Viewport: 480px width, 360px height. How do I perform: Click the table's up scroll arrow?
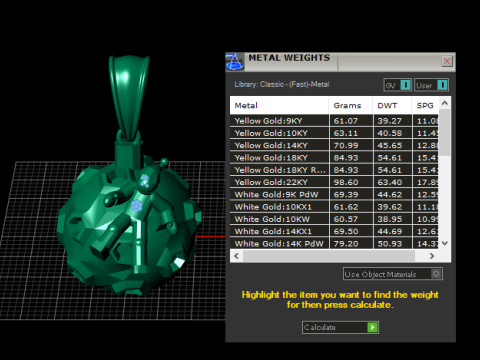pyautogui.click(x=444, y=103)
